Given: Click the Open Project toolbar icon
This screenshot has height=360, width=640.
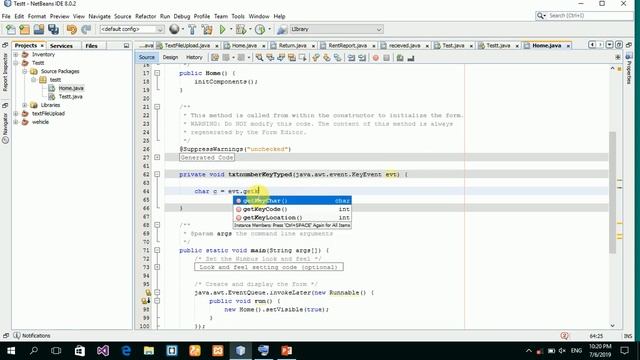Looking at the screenshot, I should pos(39,29).
